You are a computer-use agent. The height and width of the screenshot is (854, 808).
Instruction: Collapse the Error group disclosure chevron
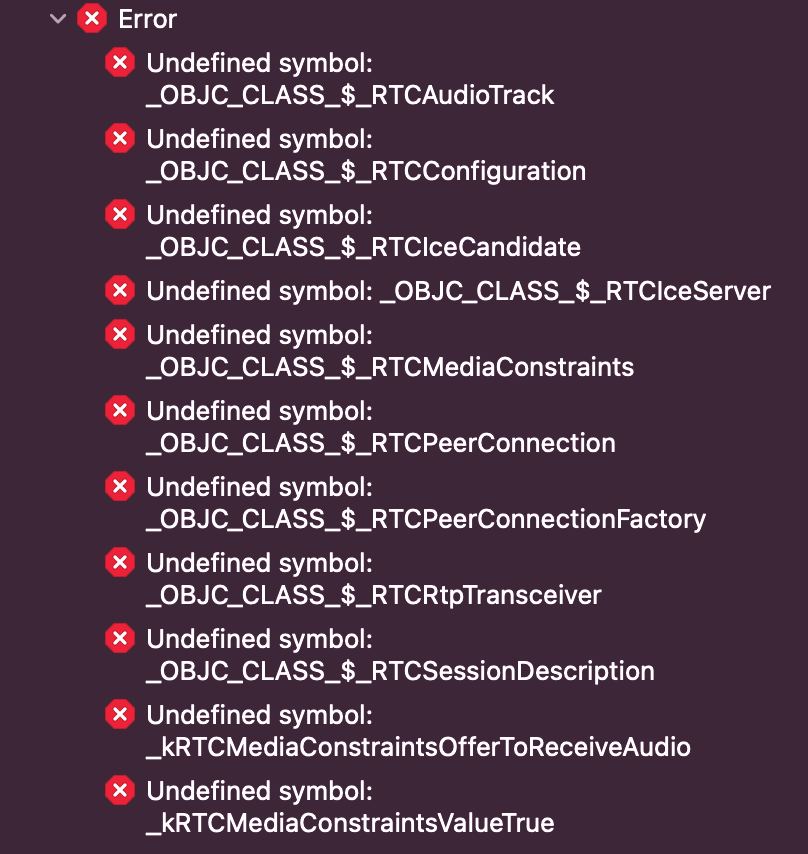tap(58, 18)
